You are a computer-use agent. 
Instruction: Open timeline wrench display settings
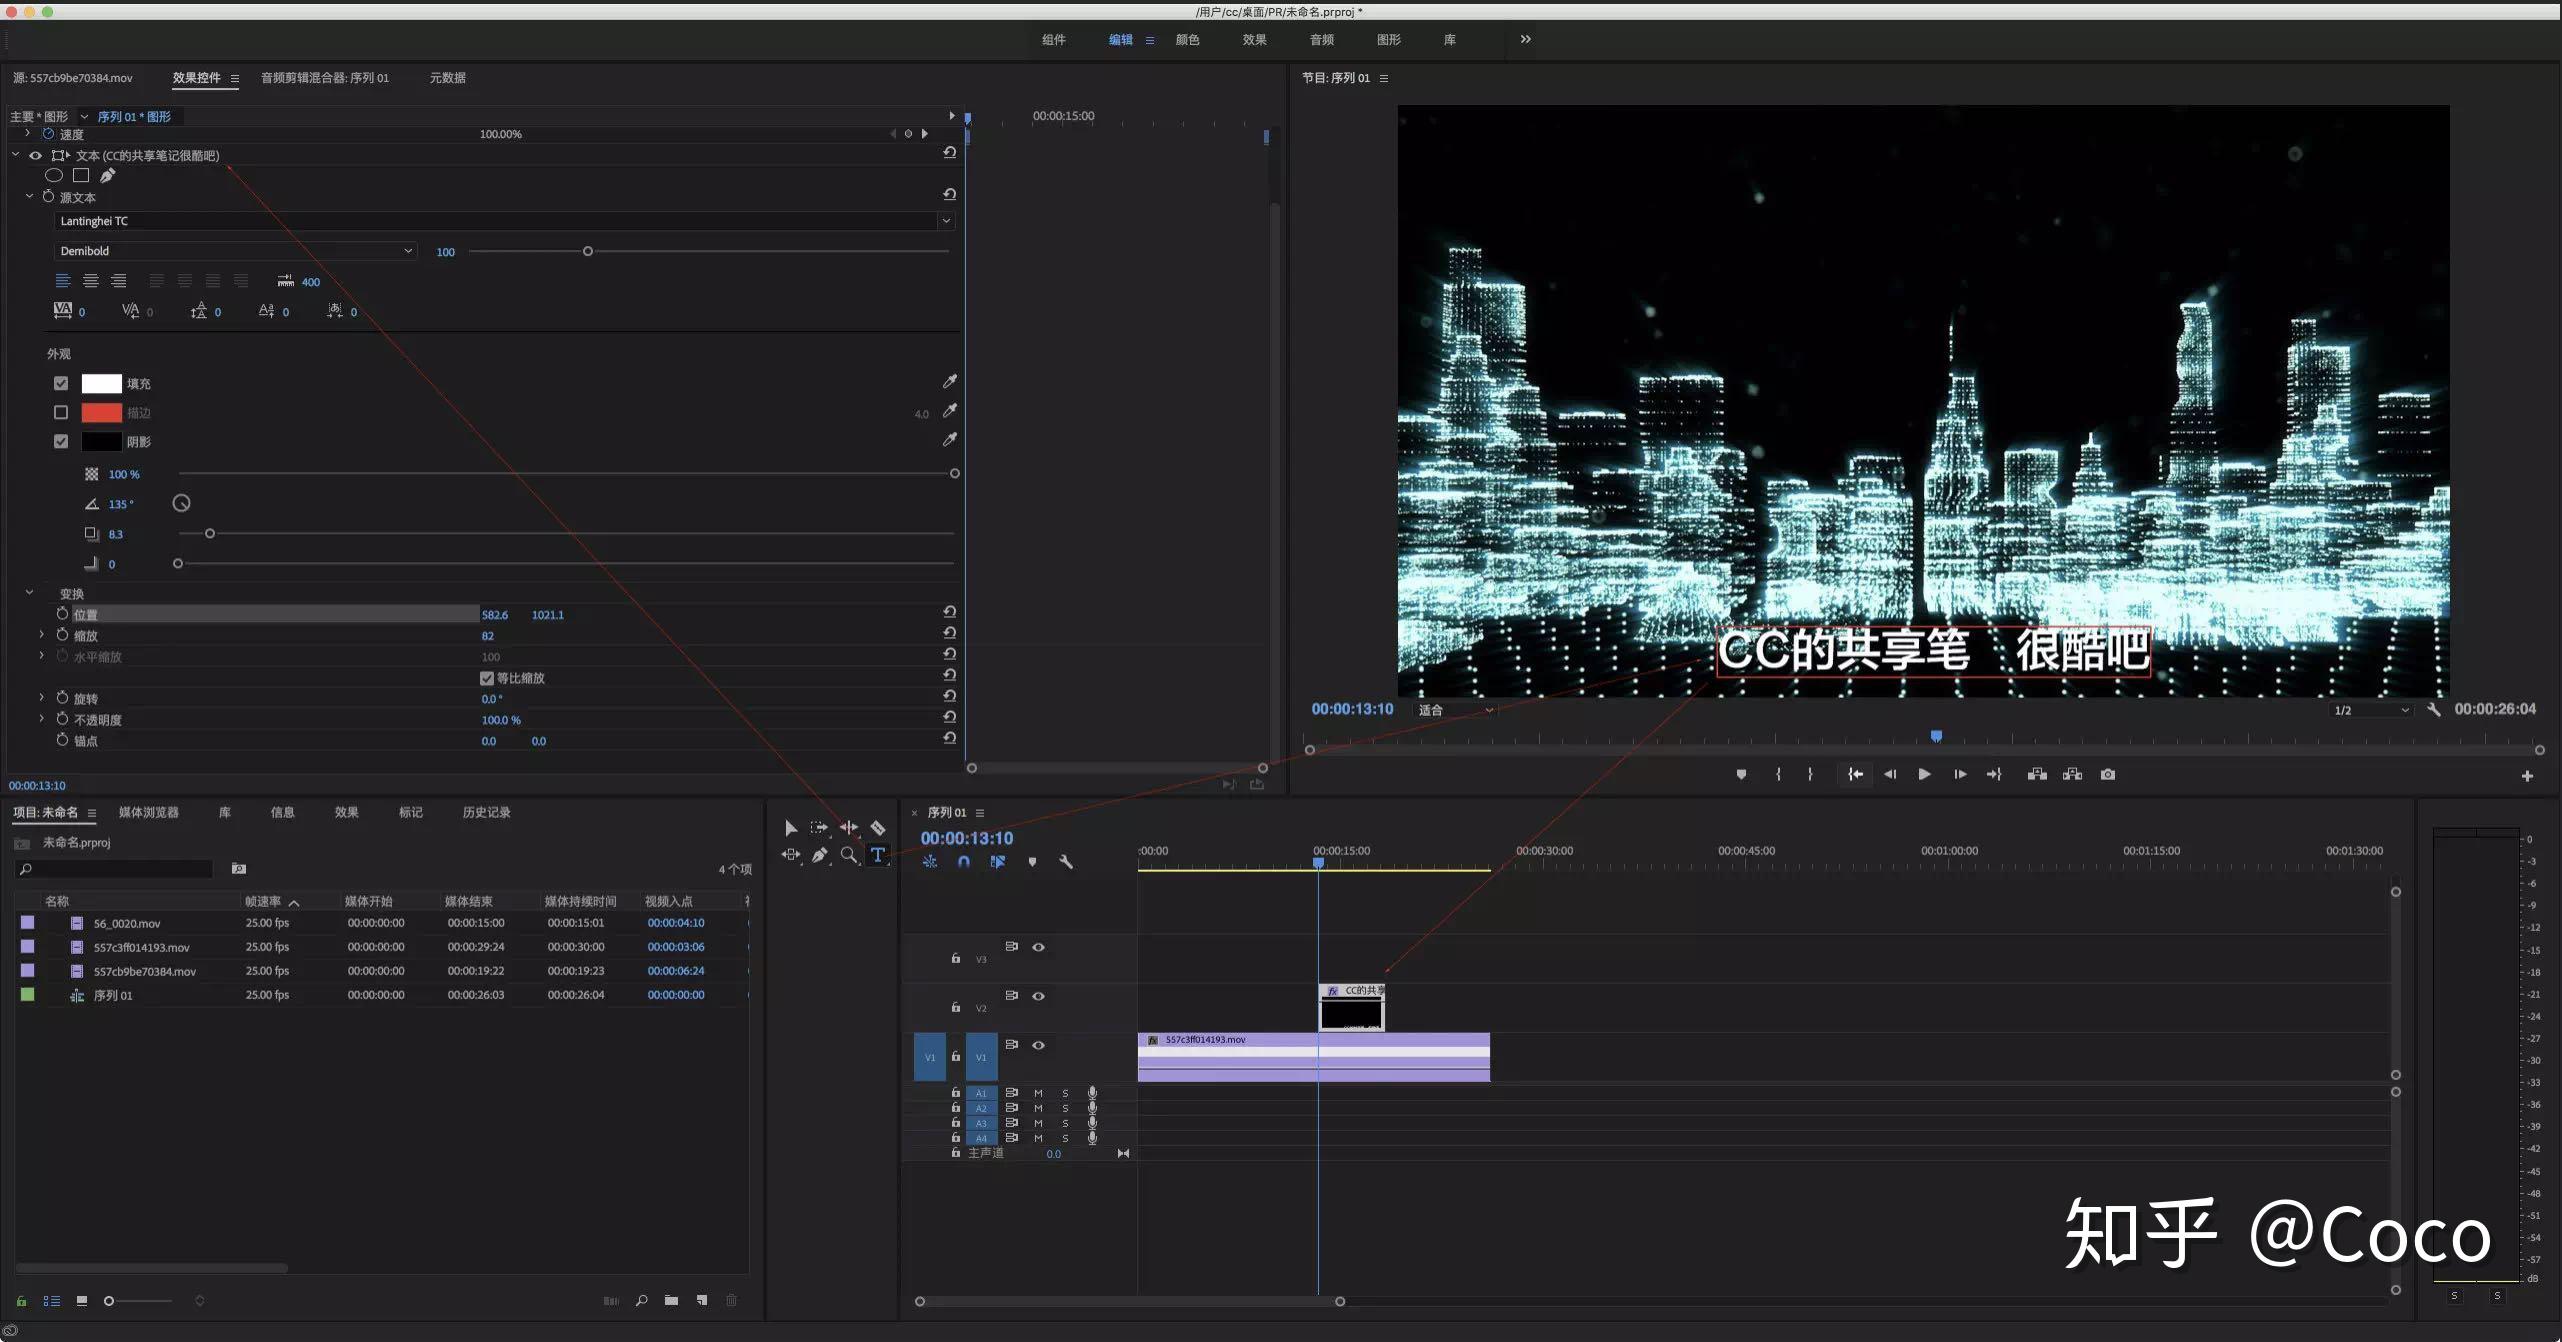click(x=1066, y=861)
